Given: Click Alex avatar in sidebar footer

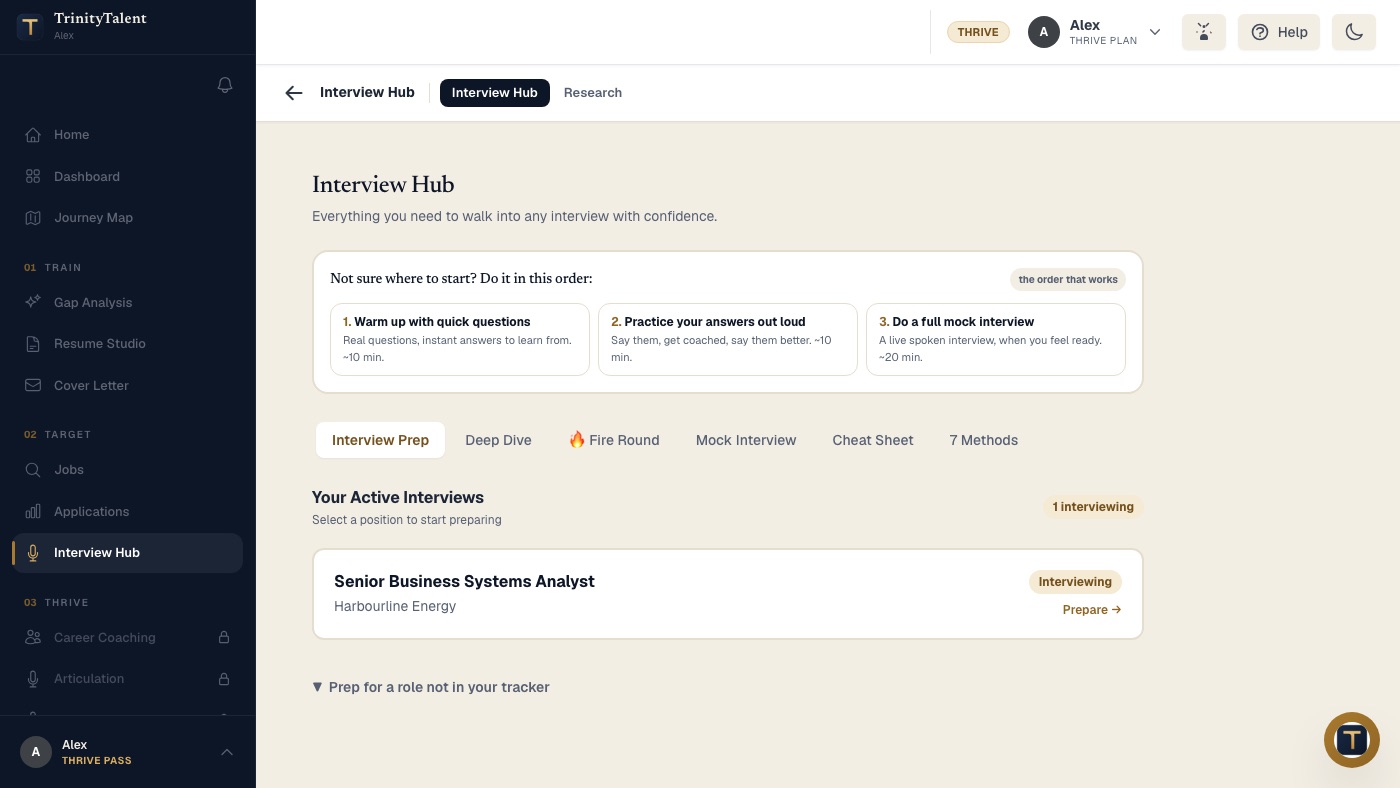Looking at the screenshot, I should [x=36, y=752].
